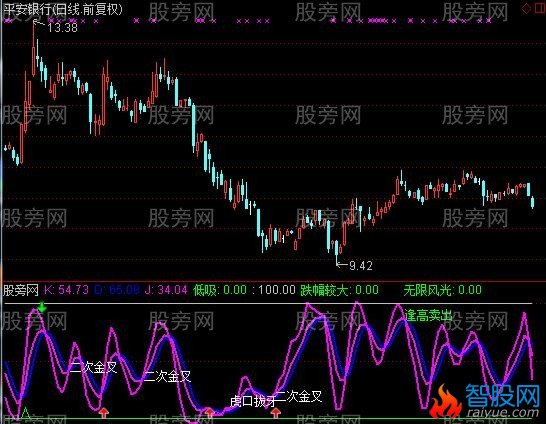Click the D: 65.08 value

117,290
